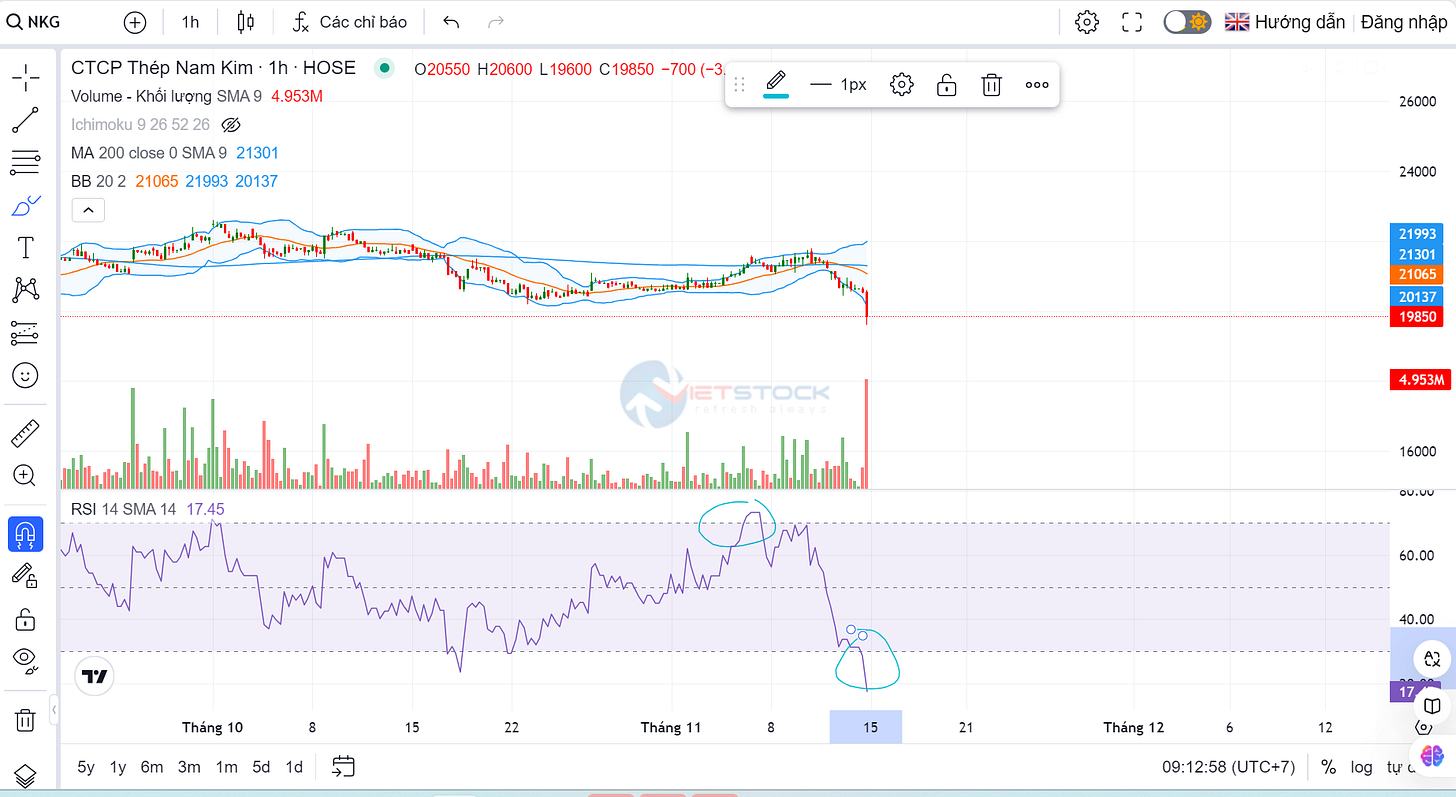Click the green market status dot
Screen dimensions: 1456x797
[x=383, y=68]
